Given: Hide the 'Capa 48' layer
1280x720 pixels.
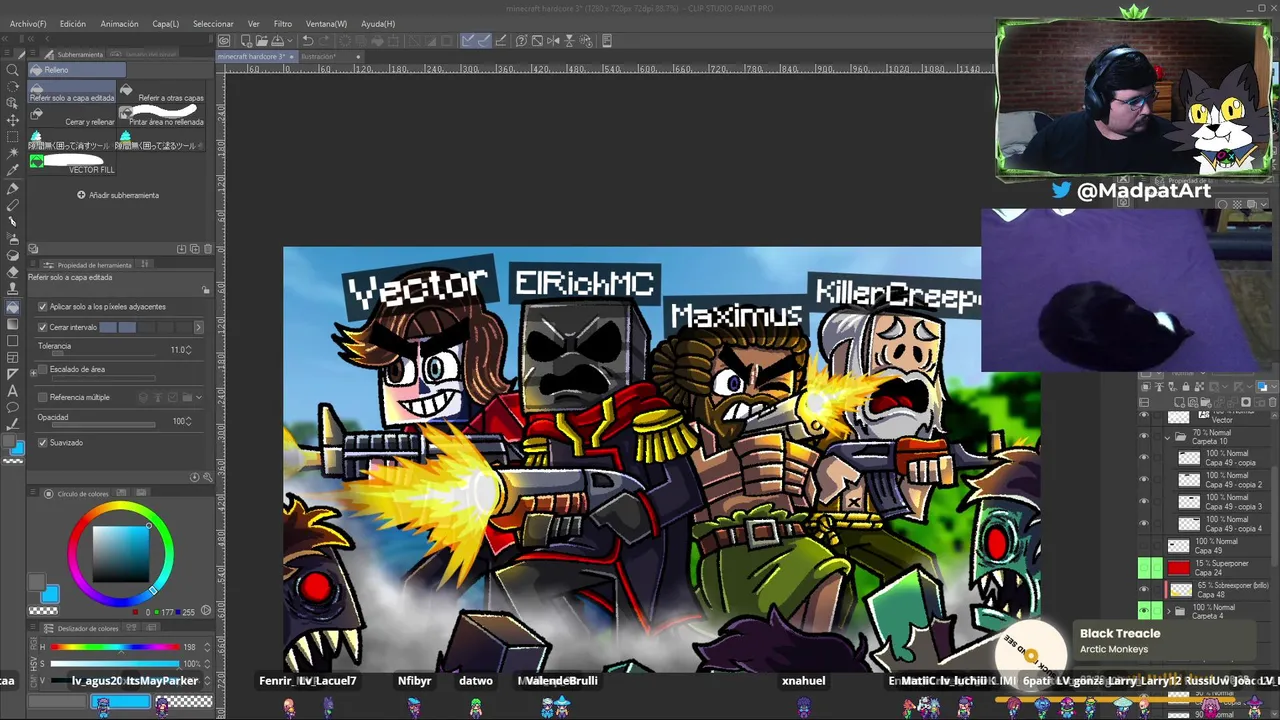Looking at the screenshot, I should (1144, 590).
